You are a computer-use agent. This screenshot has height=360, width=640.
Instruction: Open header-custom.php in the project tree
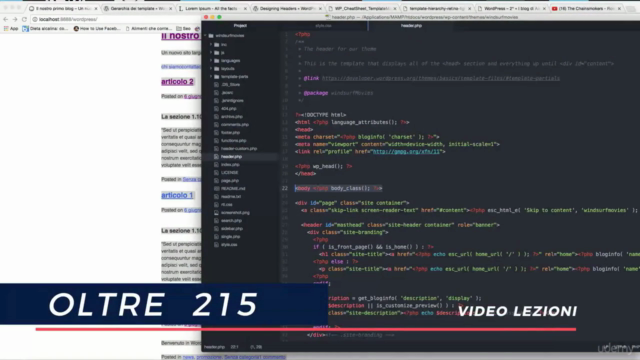[x=239, y=149]
